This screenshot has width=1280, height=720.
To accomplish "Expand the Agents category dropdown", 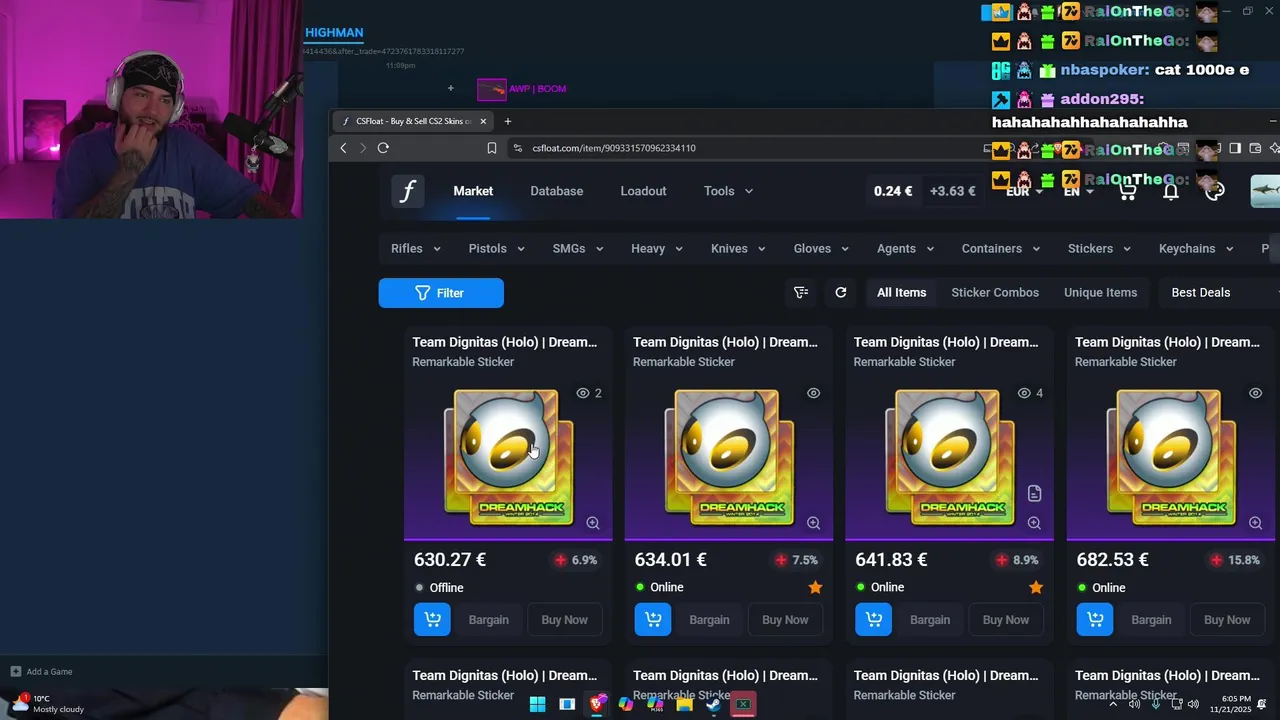I will point(905,248).
